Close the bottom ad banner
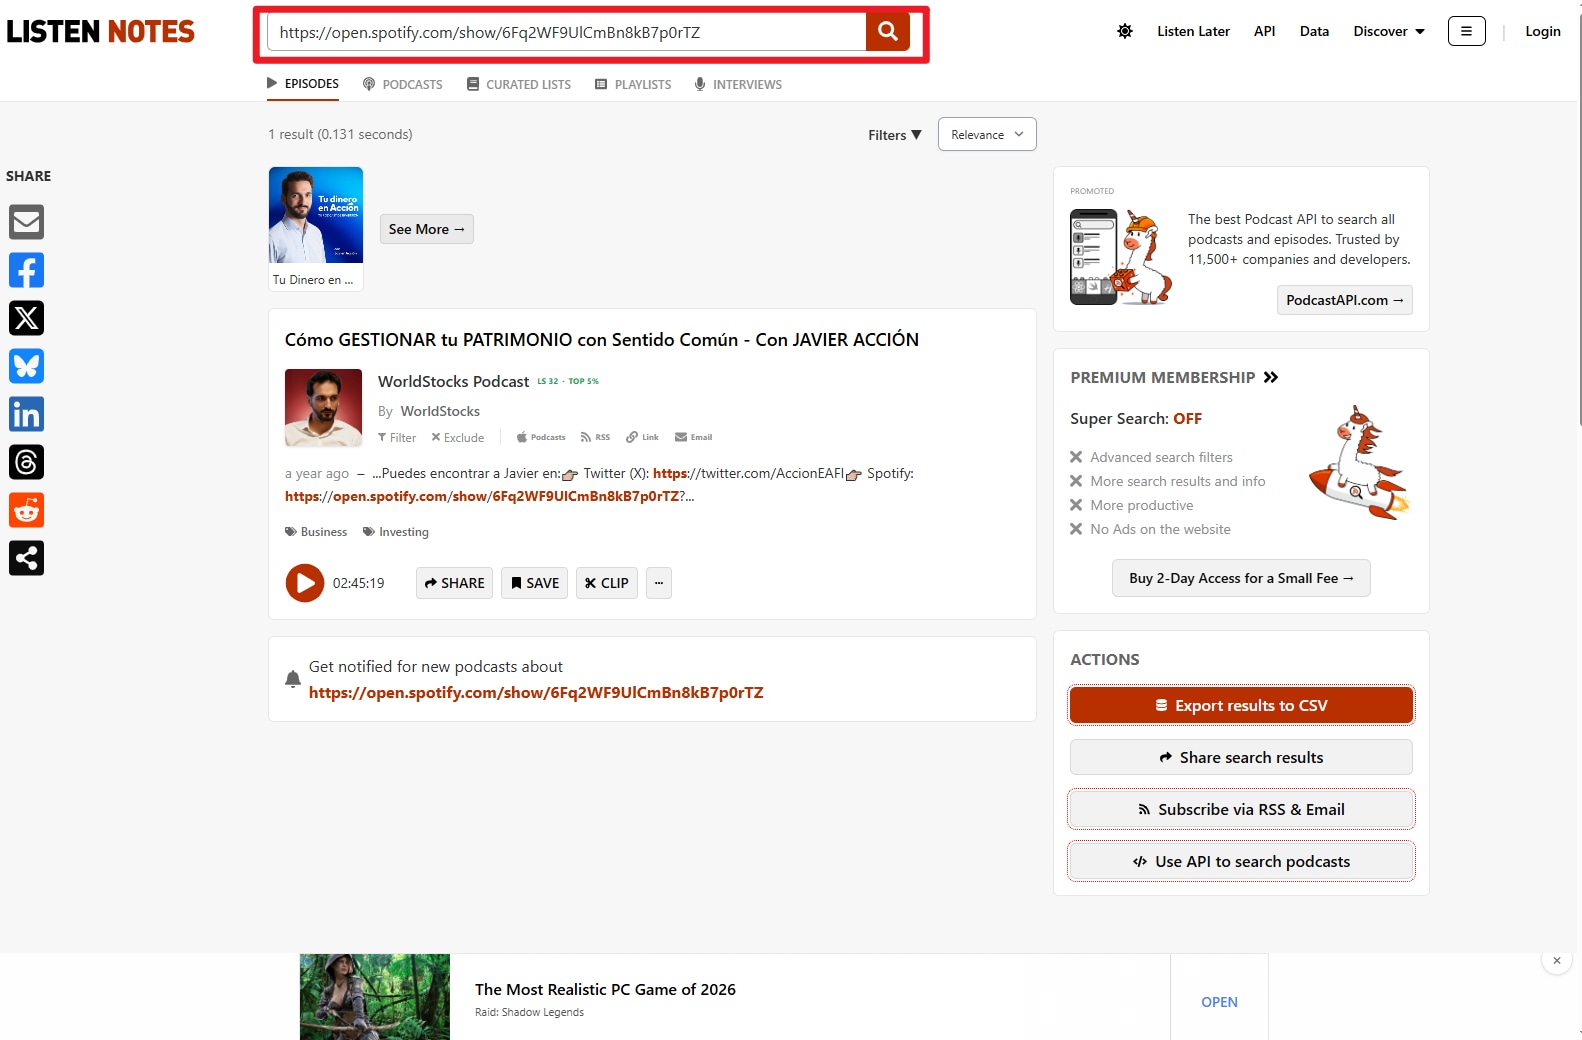The image size is (1582, 1040). point(1557,960)
